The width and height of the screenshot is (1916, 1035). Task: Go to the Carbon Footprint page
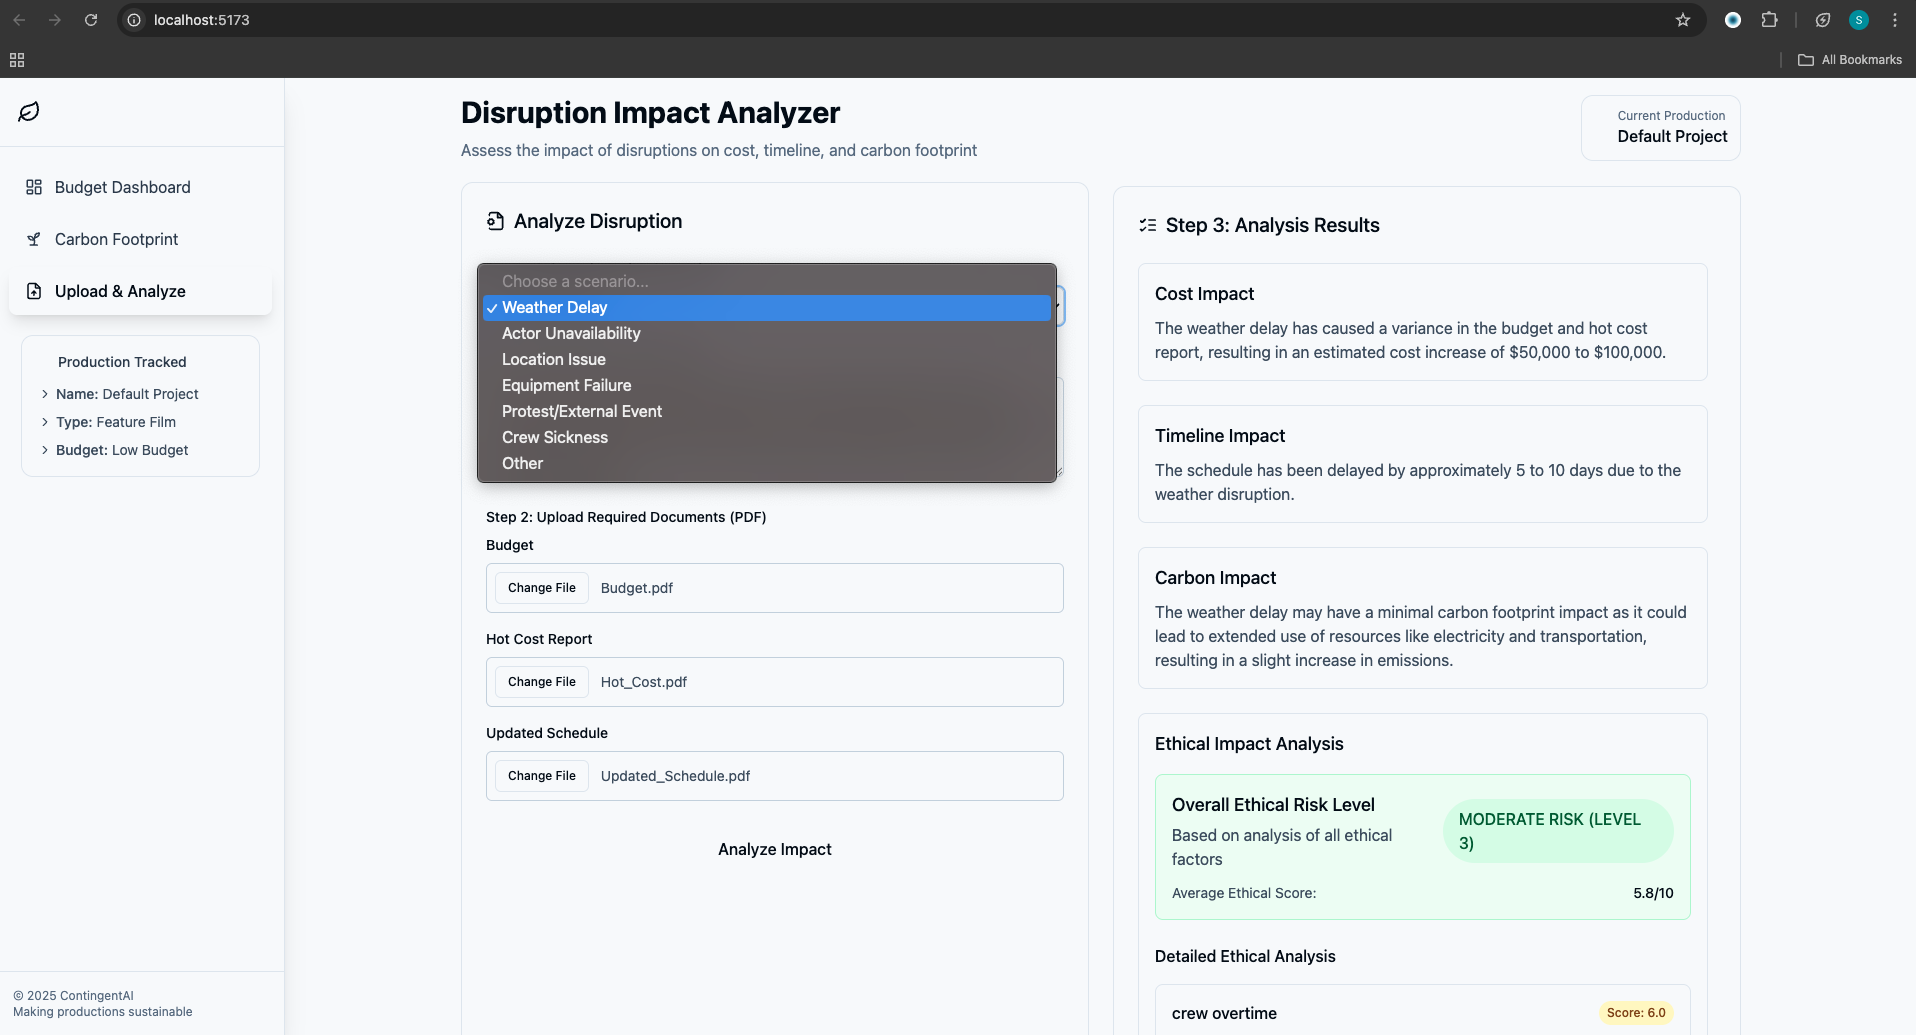[x=140, y=239]
